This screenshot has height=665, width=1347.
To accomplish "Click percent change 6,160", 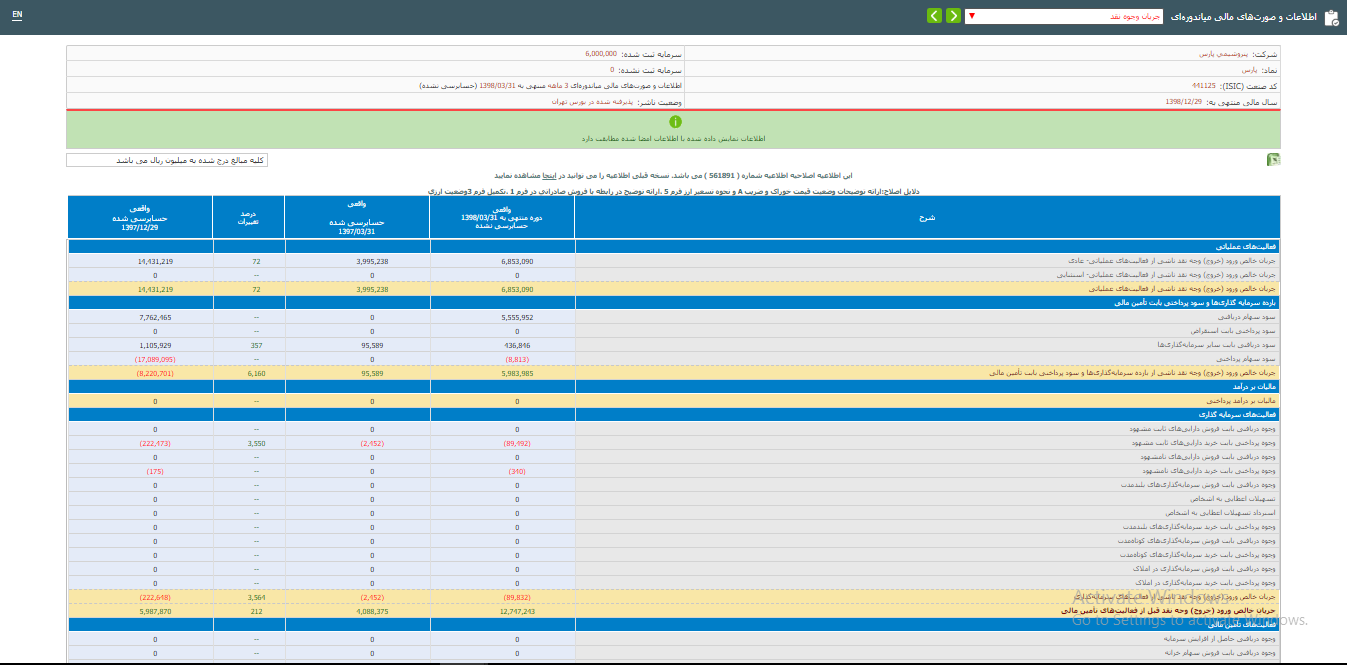I will pos(256,373).
